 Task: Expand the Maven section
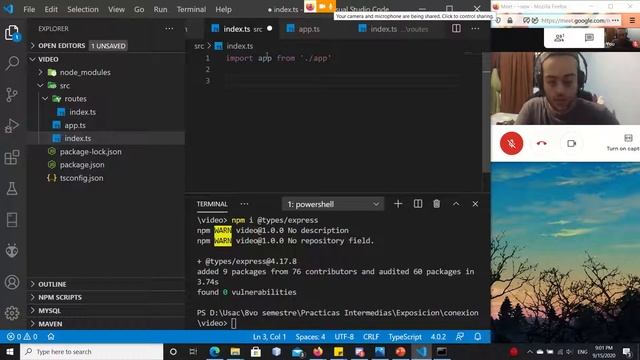click(x=50, y=324)
